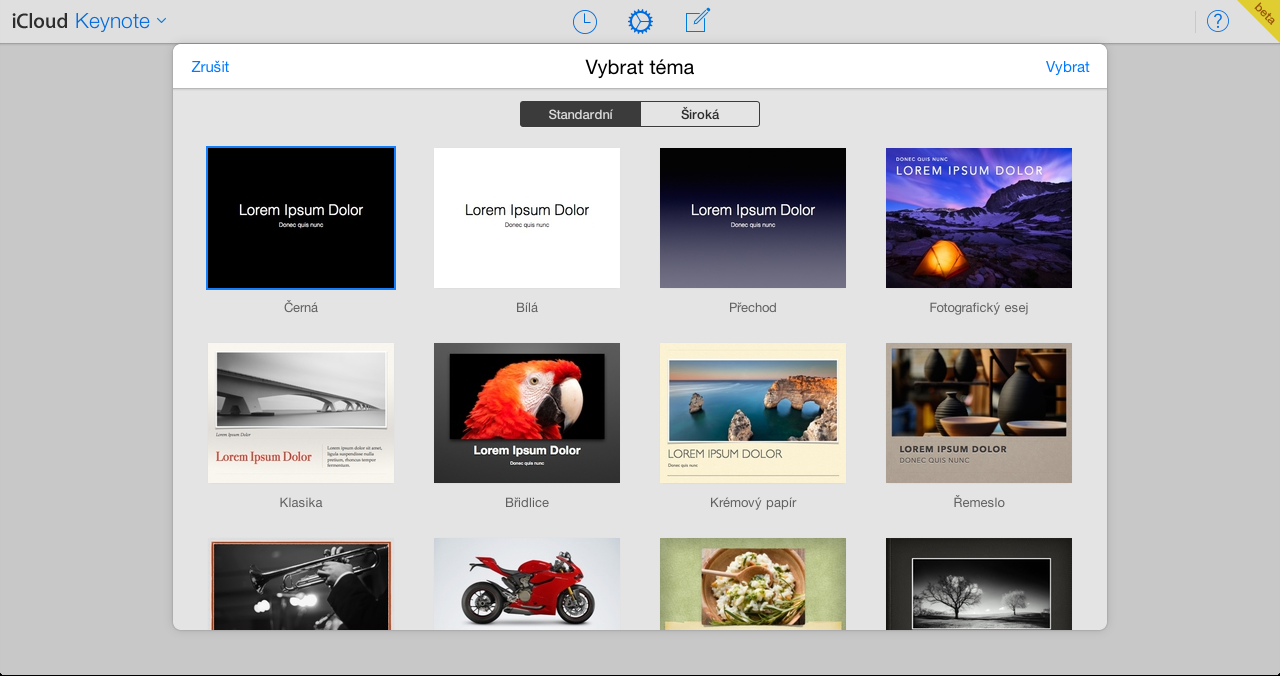Pick the Krémový papír theme
This screenshot has height=676, width=1280.
click(753, 413)
